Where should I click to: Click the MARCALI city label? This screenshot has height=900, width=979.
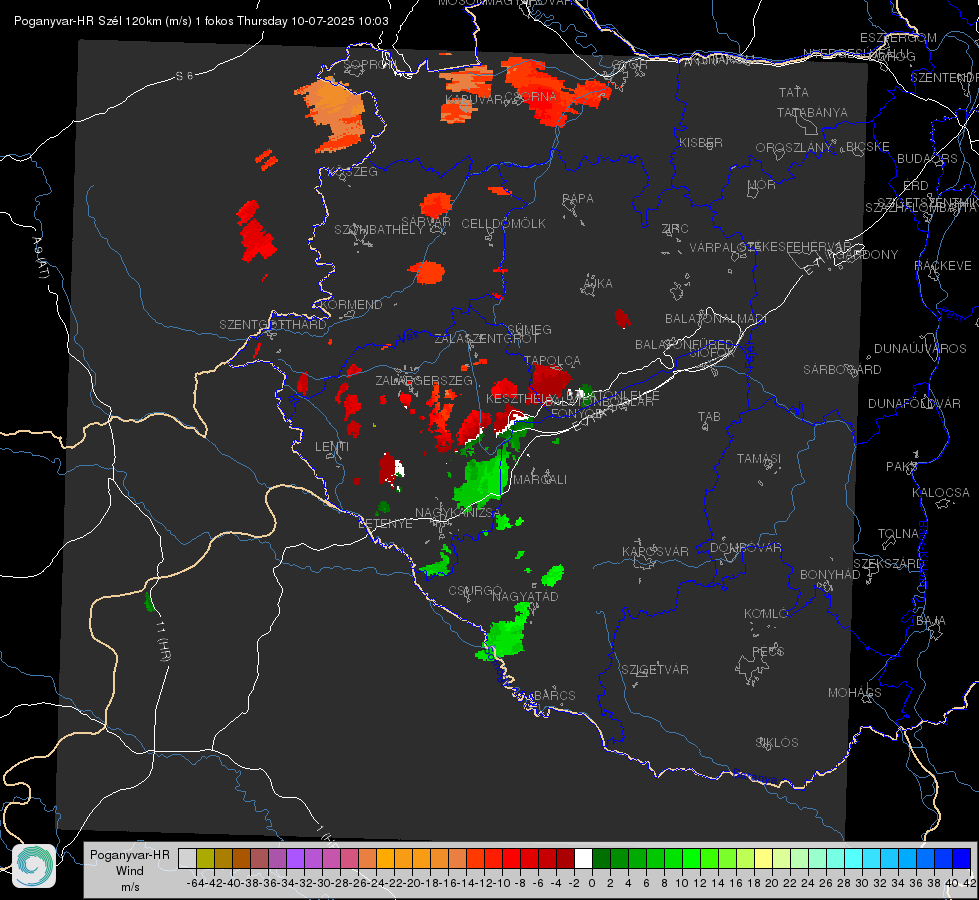[539, 480]
